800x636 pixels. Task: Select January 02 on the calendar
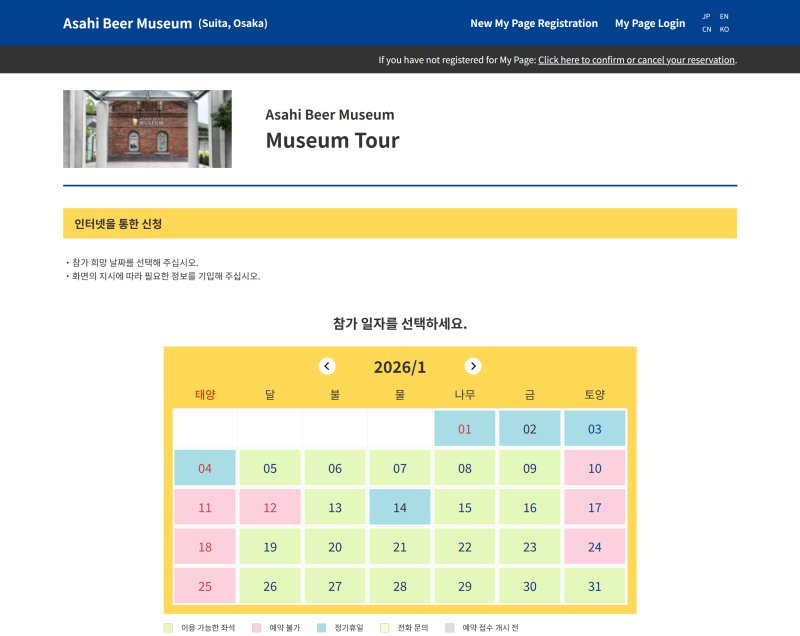(530, 428)
